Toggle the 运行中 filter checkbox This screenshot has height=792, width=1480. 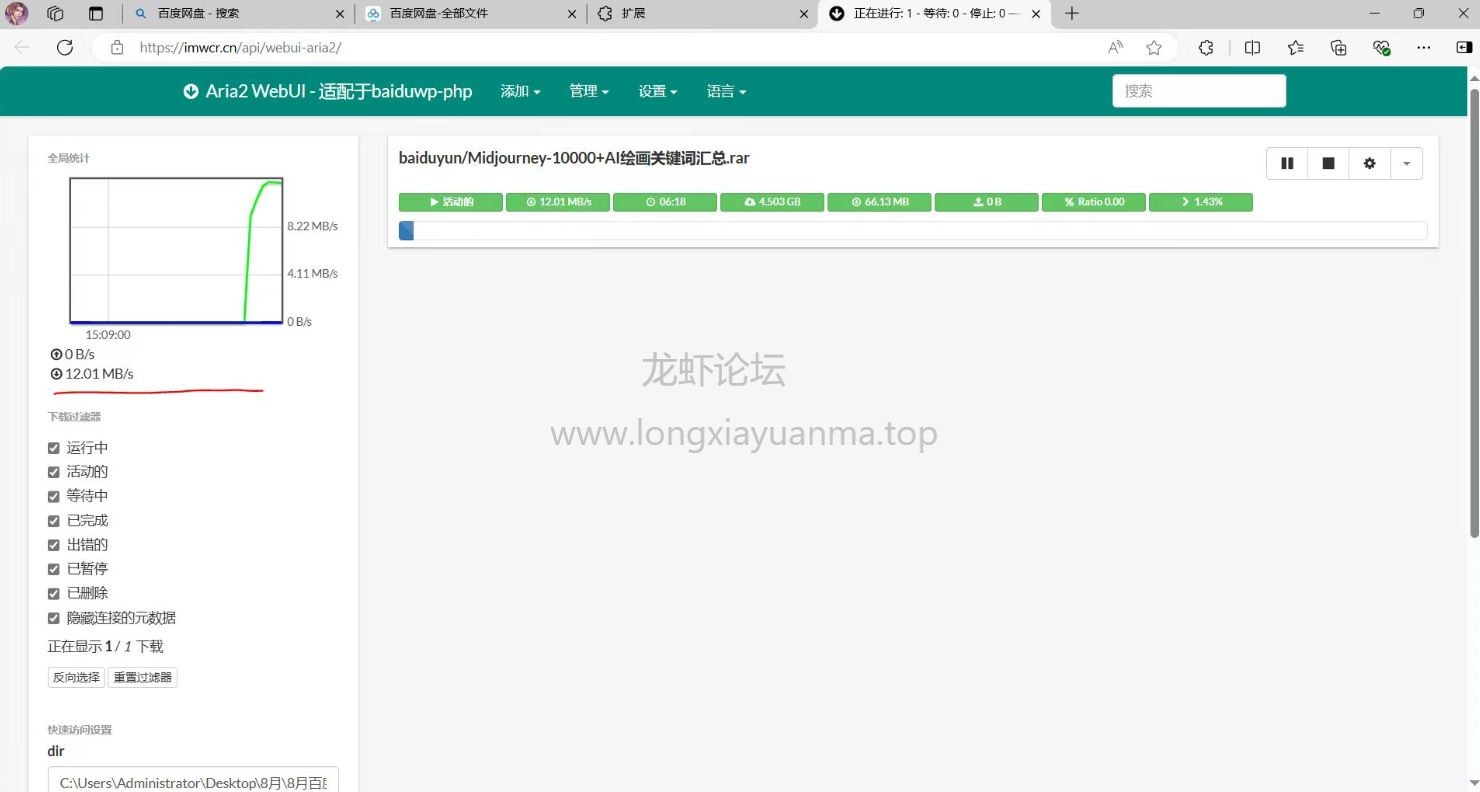54,448
